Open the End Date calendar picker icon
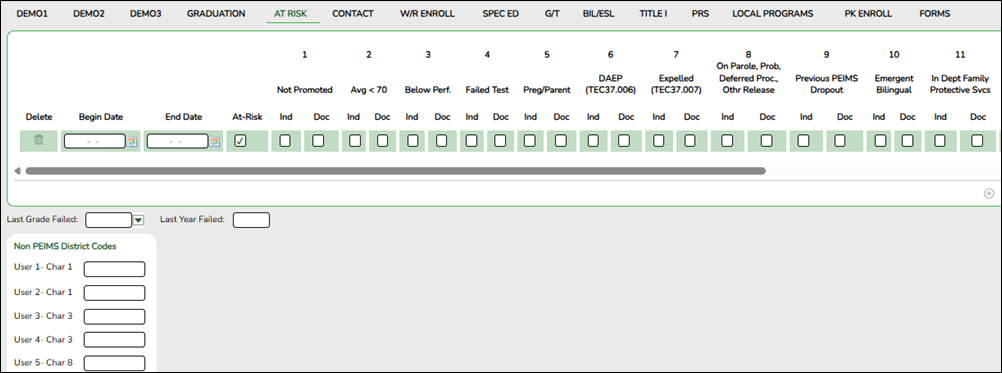Screen dimensions: 1002x373 tap(215, 141)
